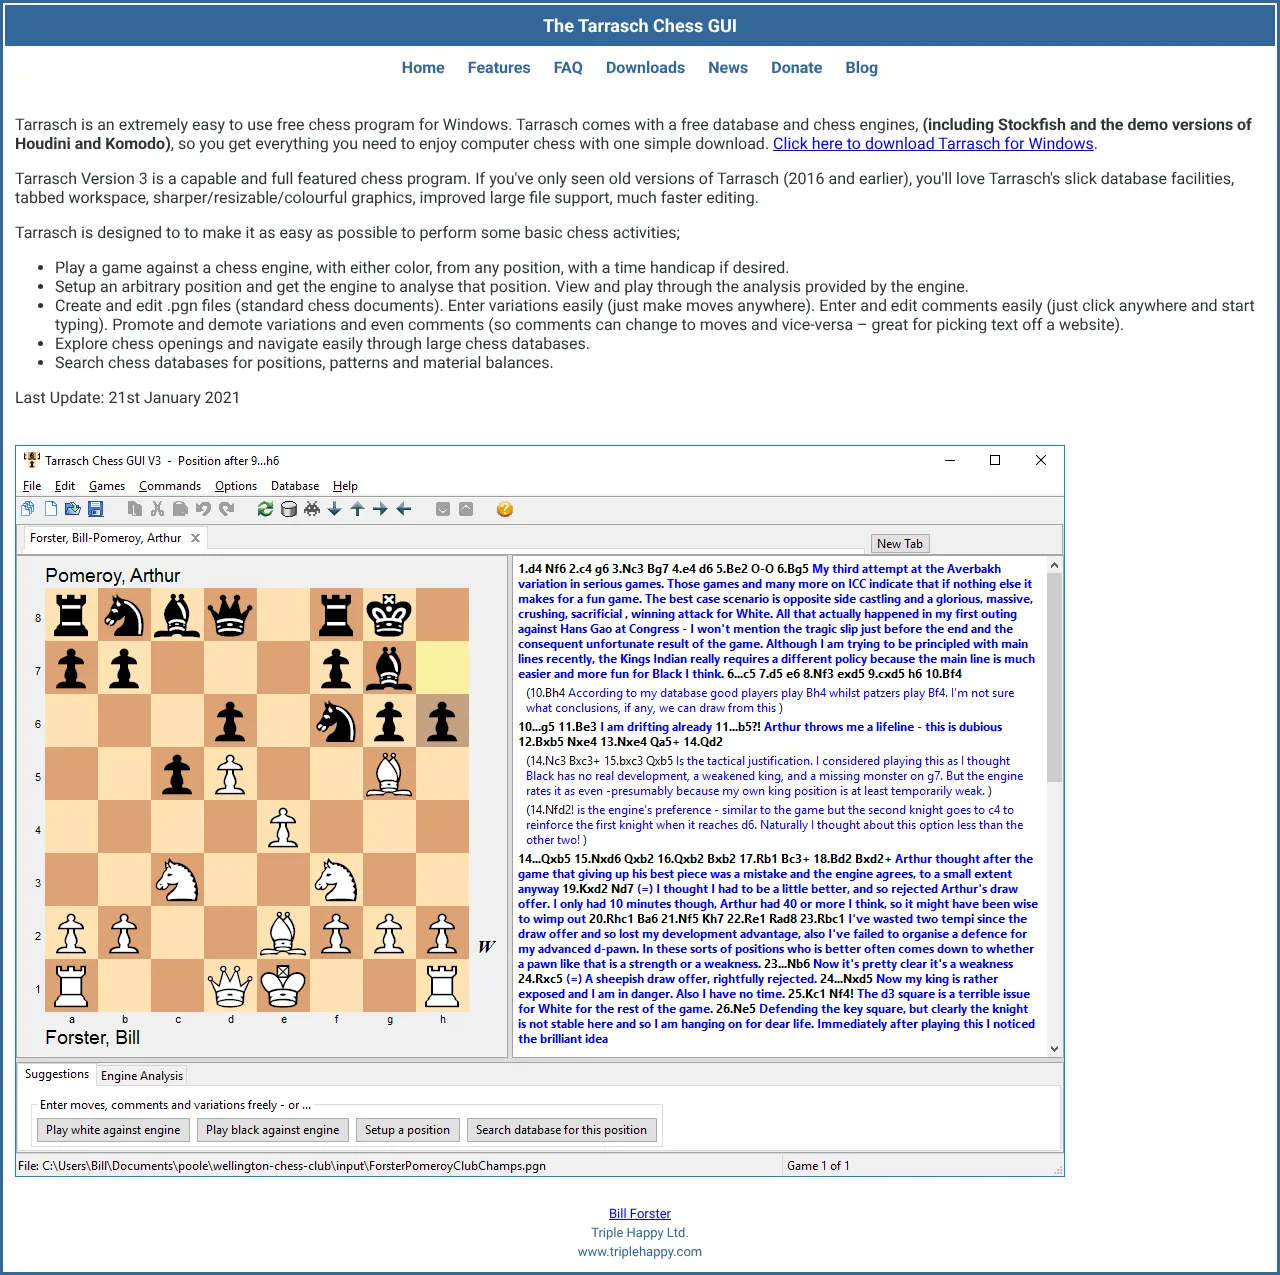The height and width of the screenshot is (1275, 1280).
Task: Undo the last edit
Action: click(x=204, y=509)
